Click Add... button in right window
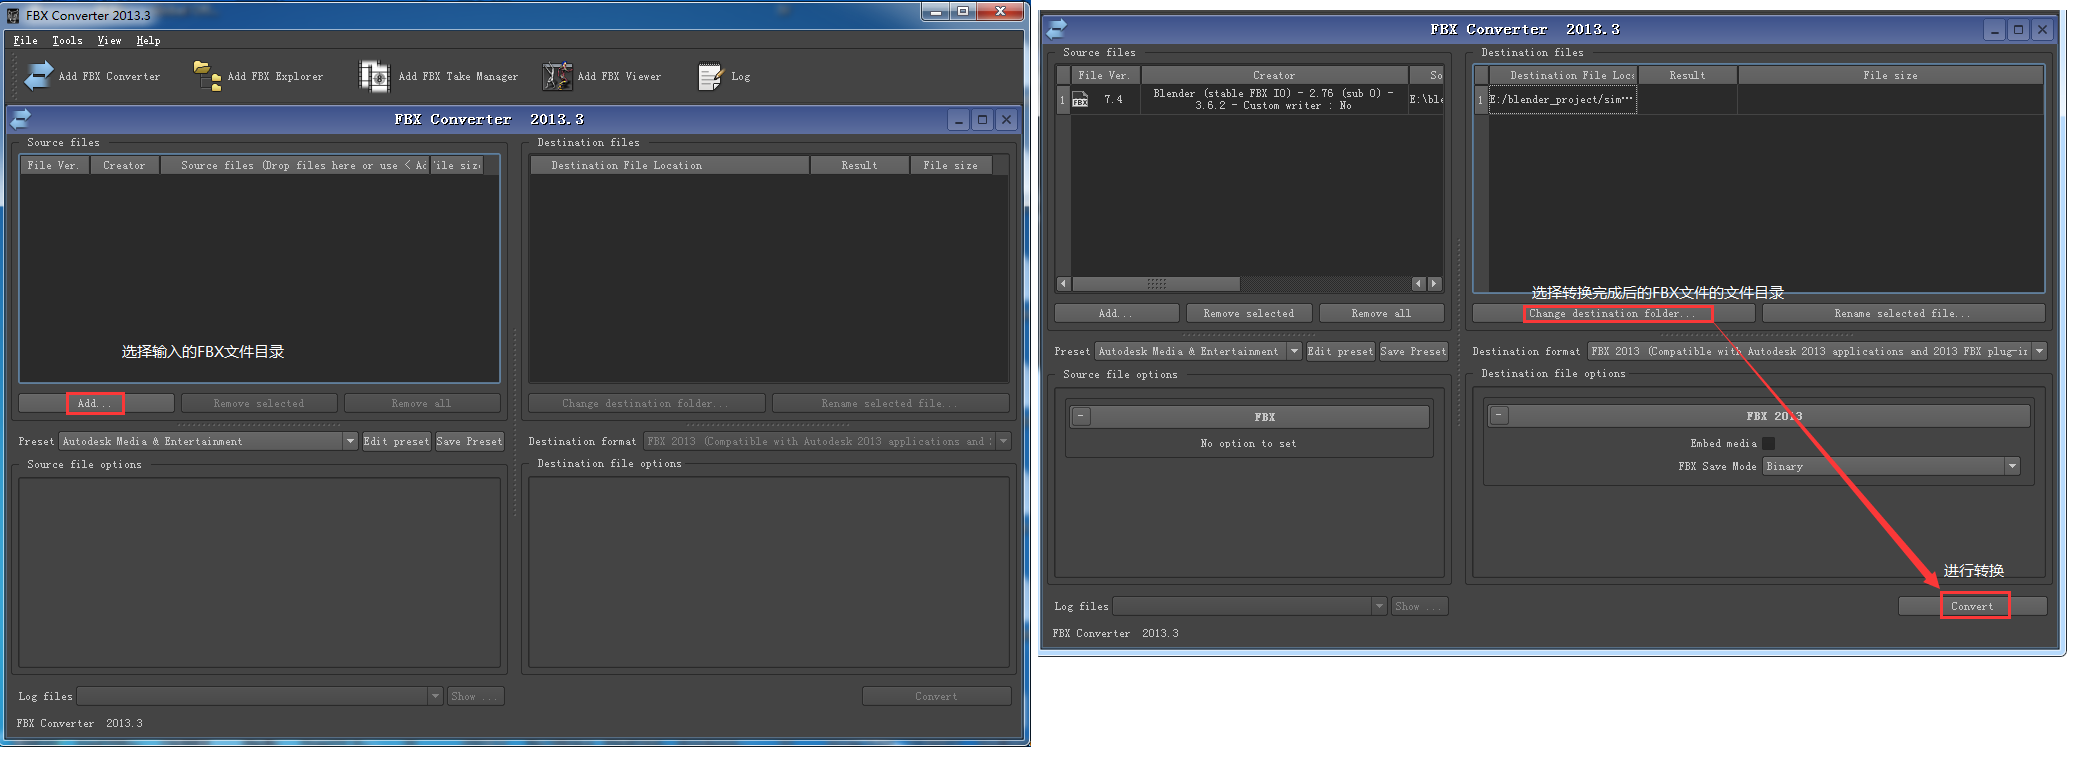 click(1116, 313)
